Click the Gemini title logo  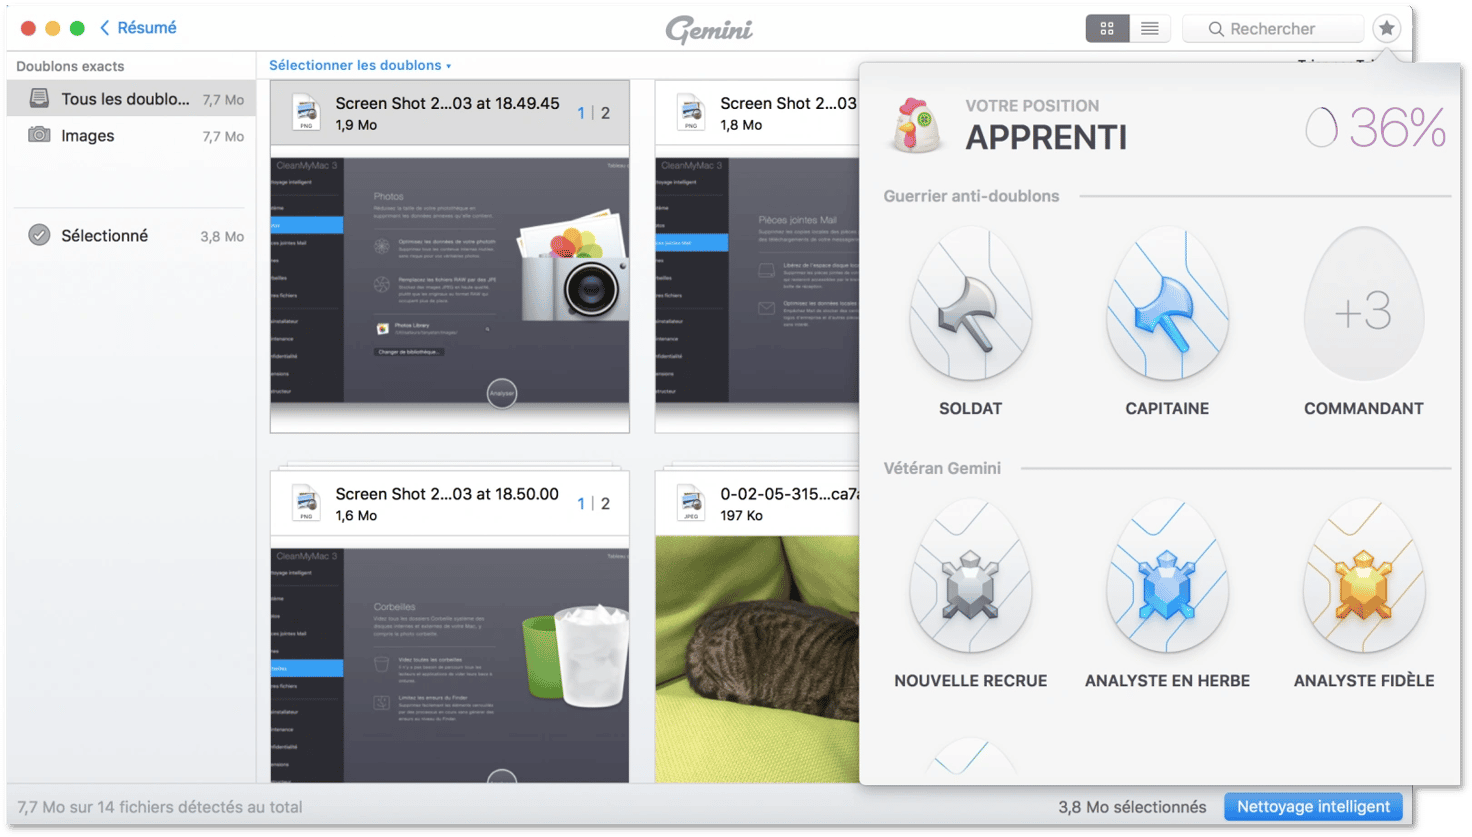click(709, 29)
